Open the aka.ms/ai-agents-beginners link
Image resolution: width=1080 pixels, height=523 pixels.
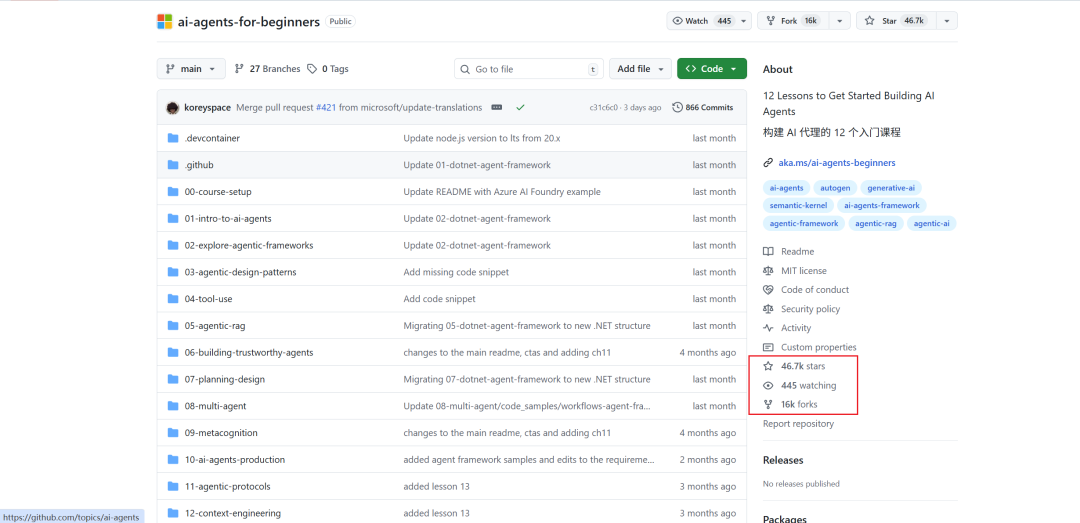837,163
